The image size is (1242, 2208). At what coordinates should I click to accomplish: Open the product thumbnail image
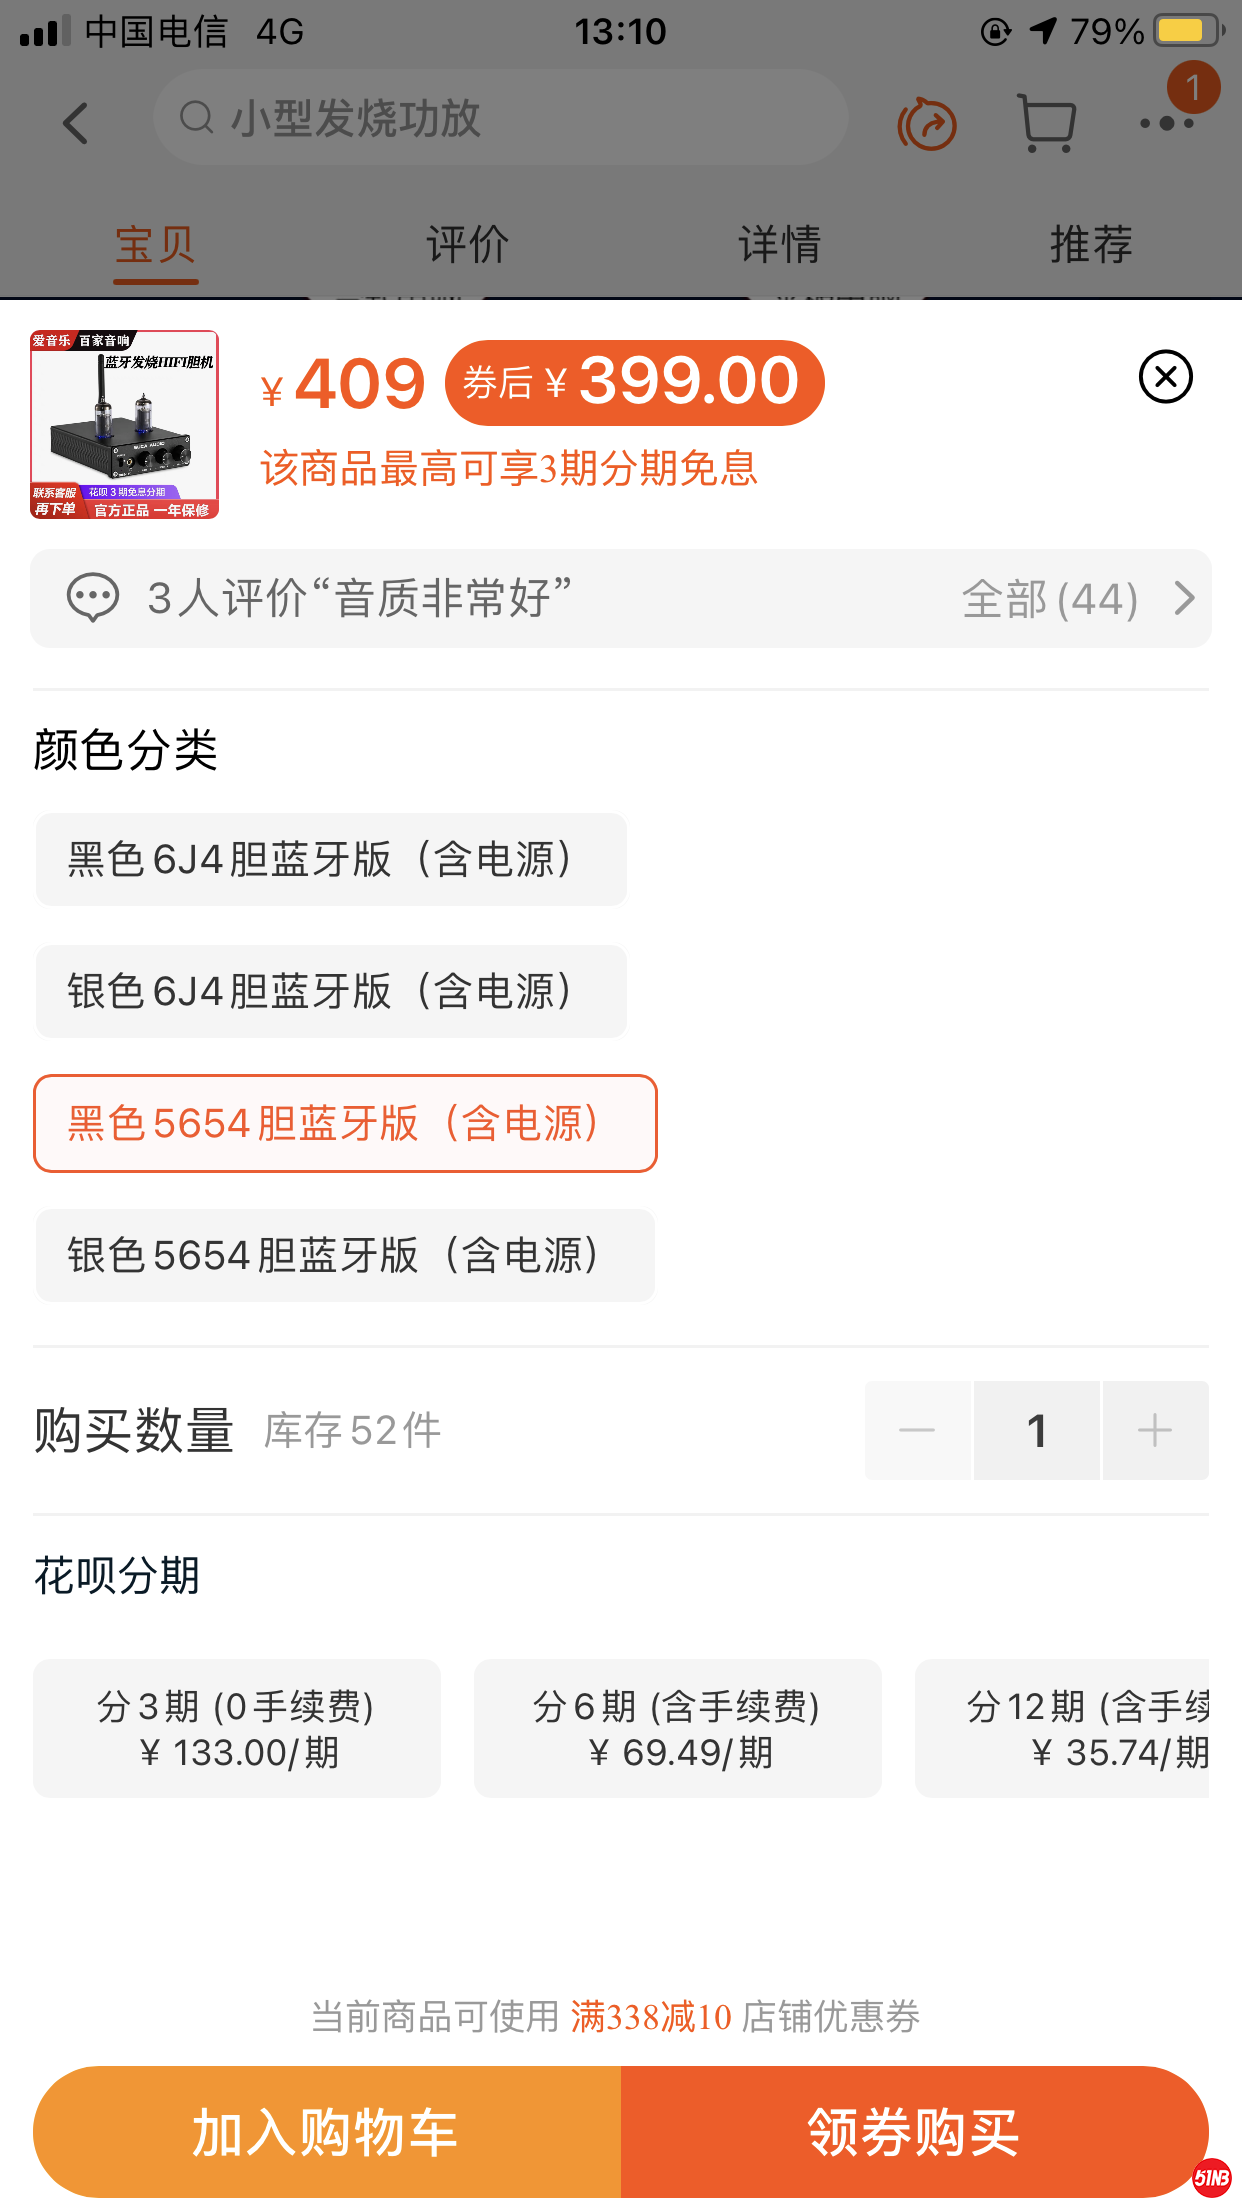coord(124,424)
